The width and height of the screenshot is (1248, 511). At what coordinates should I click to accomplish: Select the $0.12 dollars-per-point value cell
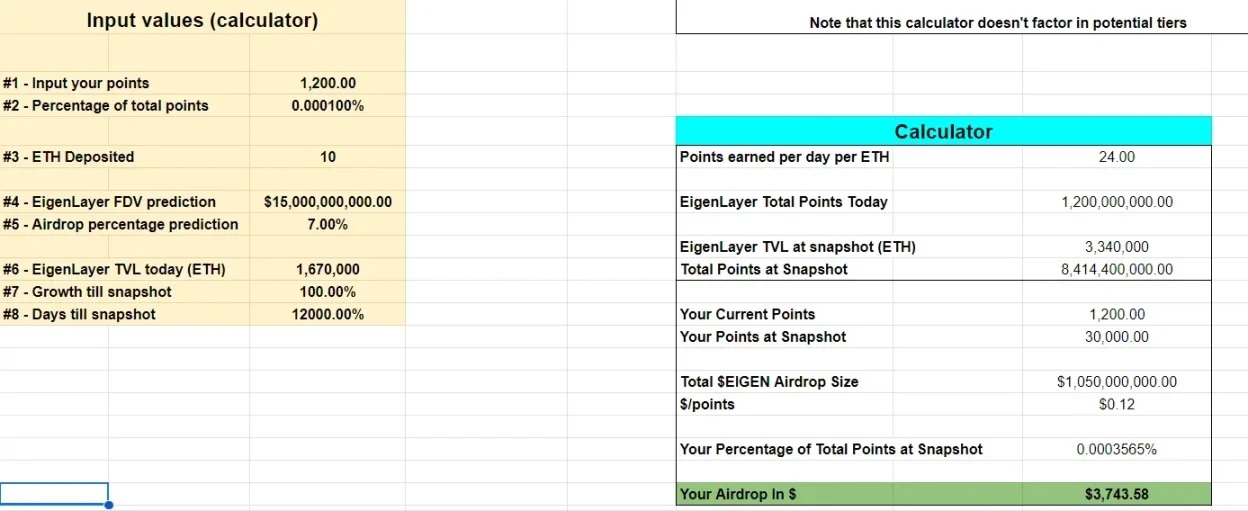(1116, 404)
